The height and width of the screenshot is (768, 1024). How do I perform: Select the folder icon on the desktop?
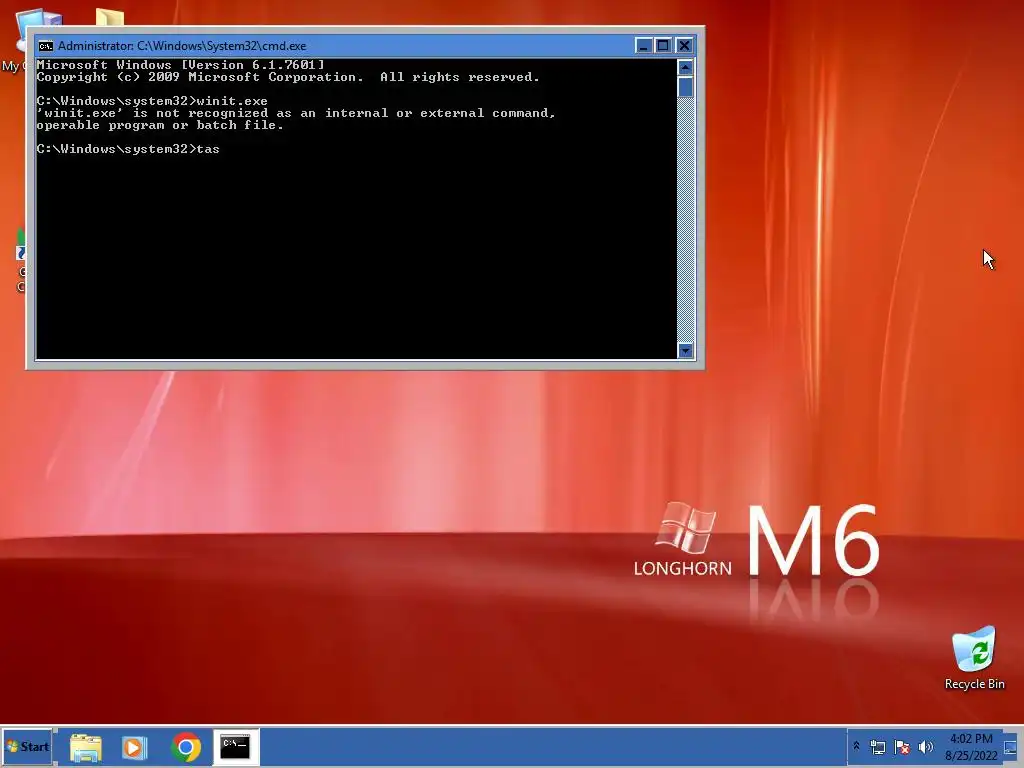coord(109,18)
